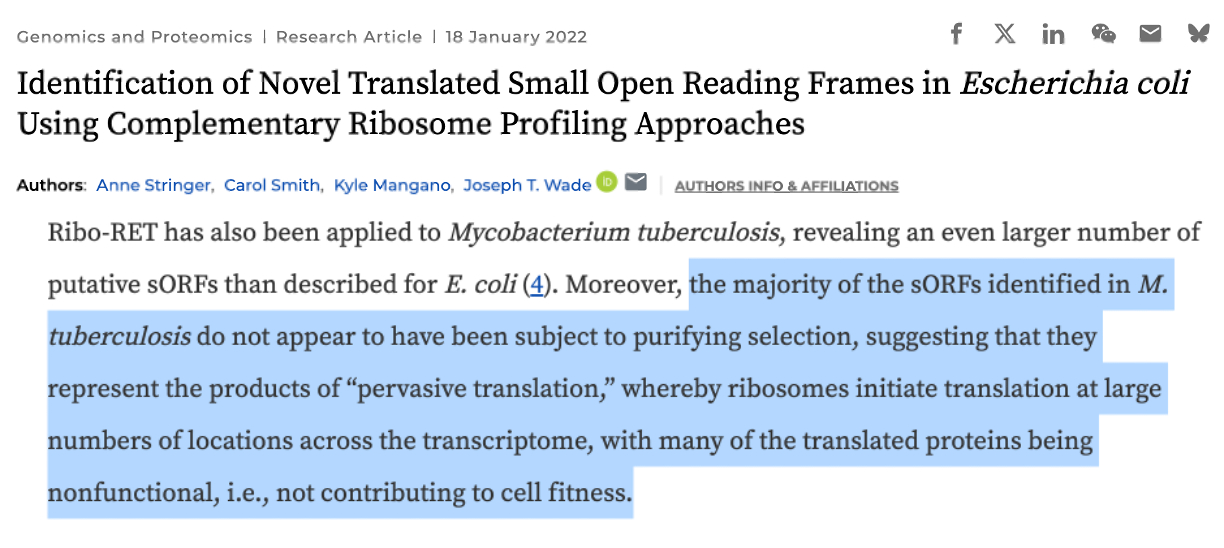The image size is (1224, 548).
Task: Share article on LinkedIn
Action: click(1053, 34)
